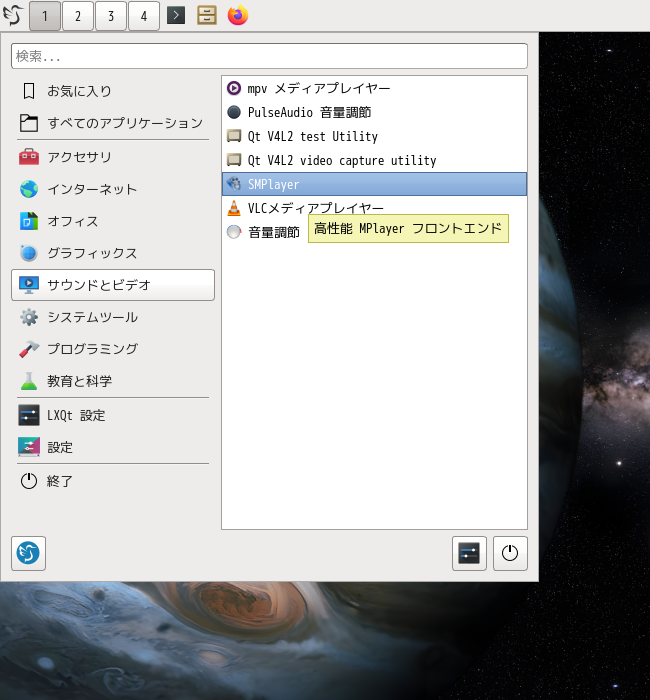Switch to virtual desktop 3

tap(111, 16)
